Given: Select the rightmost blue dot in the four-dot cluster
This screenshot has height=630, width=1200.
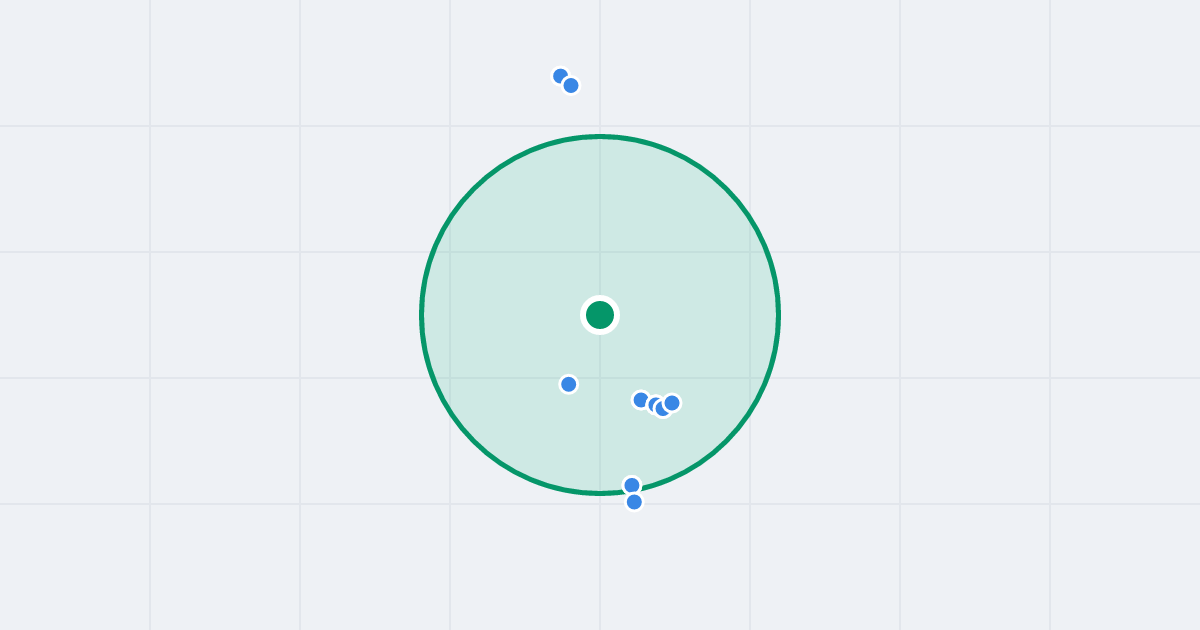Looking at the screenshot, I should [672, 403].
